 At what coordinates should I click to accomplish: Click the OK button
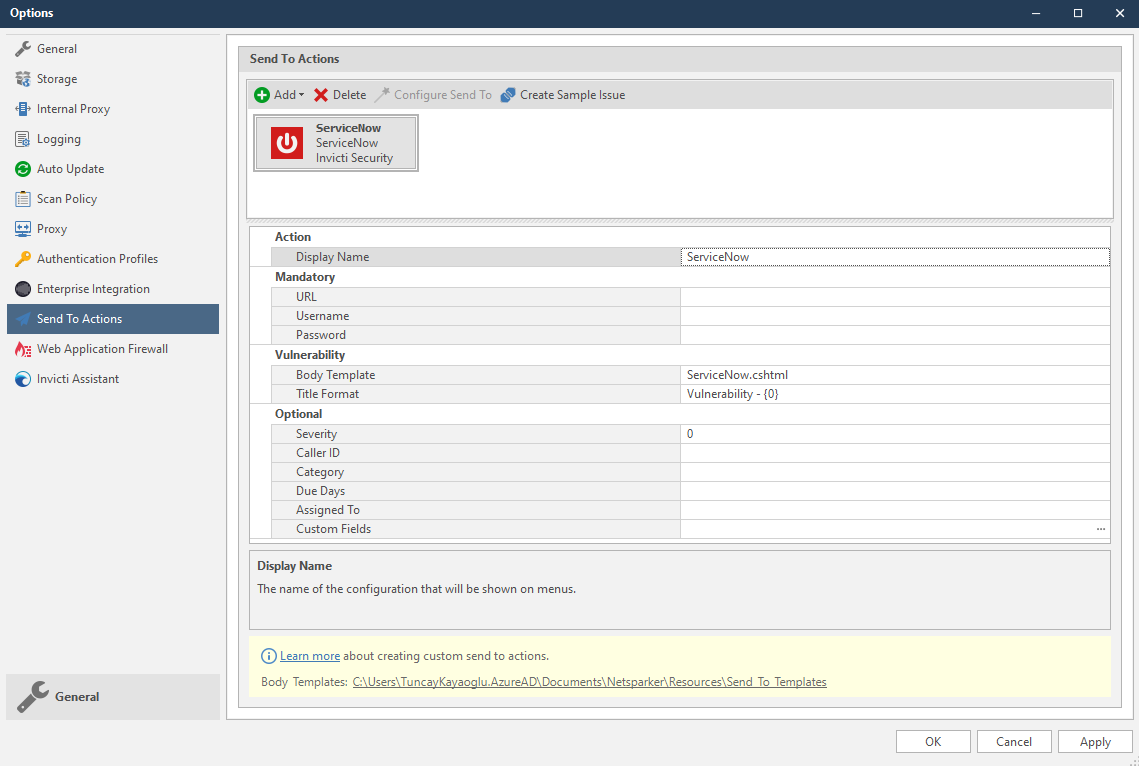coord(933,741)
